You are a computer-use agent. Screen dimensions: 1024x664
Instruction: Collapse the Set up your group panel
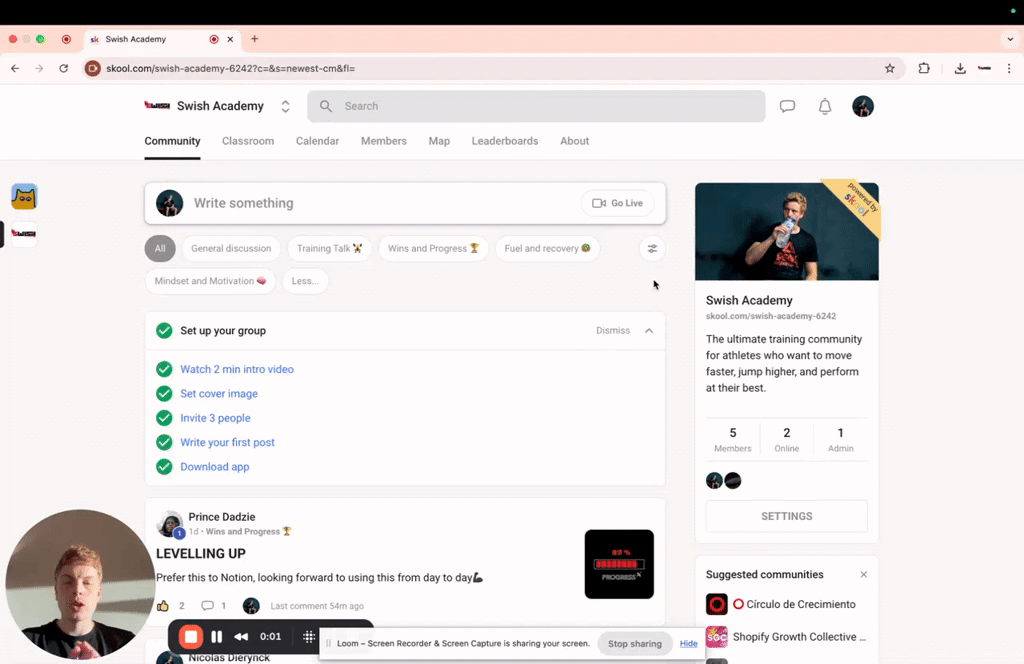point(648,331)
